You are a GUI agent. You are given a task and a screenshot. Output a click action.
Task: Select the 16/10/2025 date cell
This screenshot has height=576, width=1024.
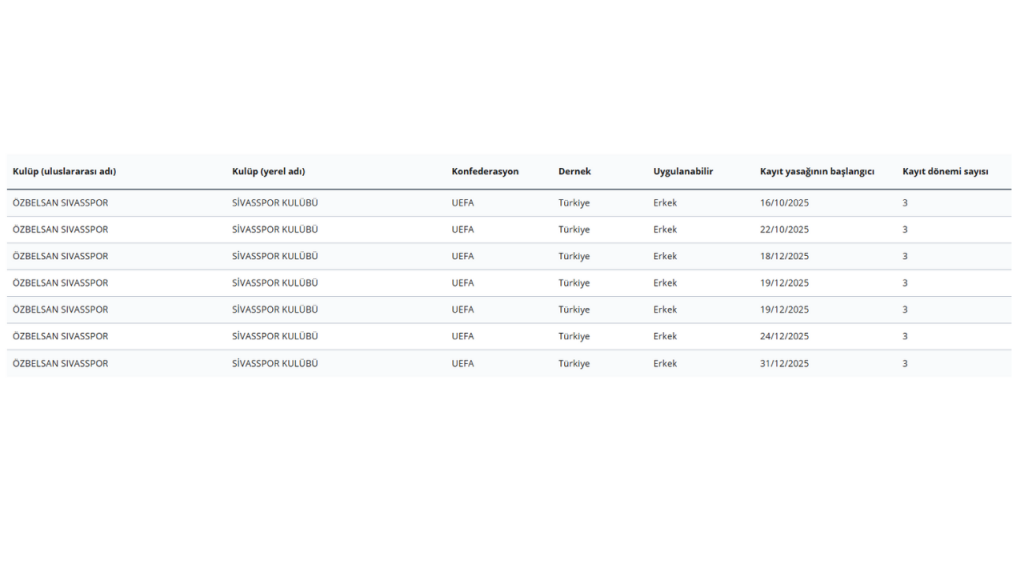tap(784, 203)
